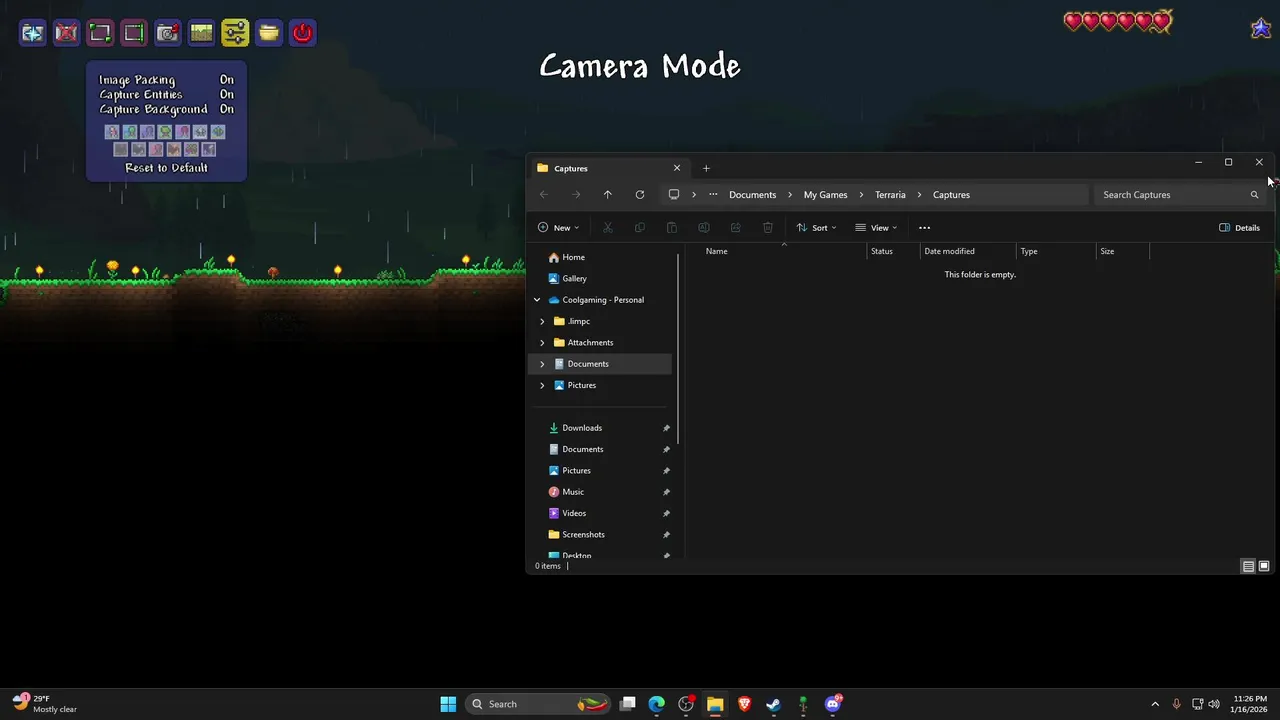The image size is (1280, 720).
Task: Open the Windows Start menu
Action: pyautogui.click(x=448, y=704)
